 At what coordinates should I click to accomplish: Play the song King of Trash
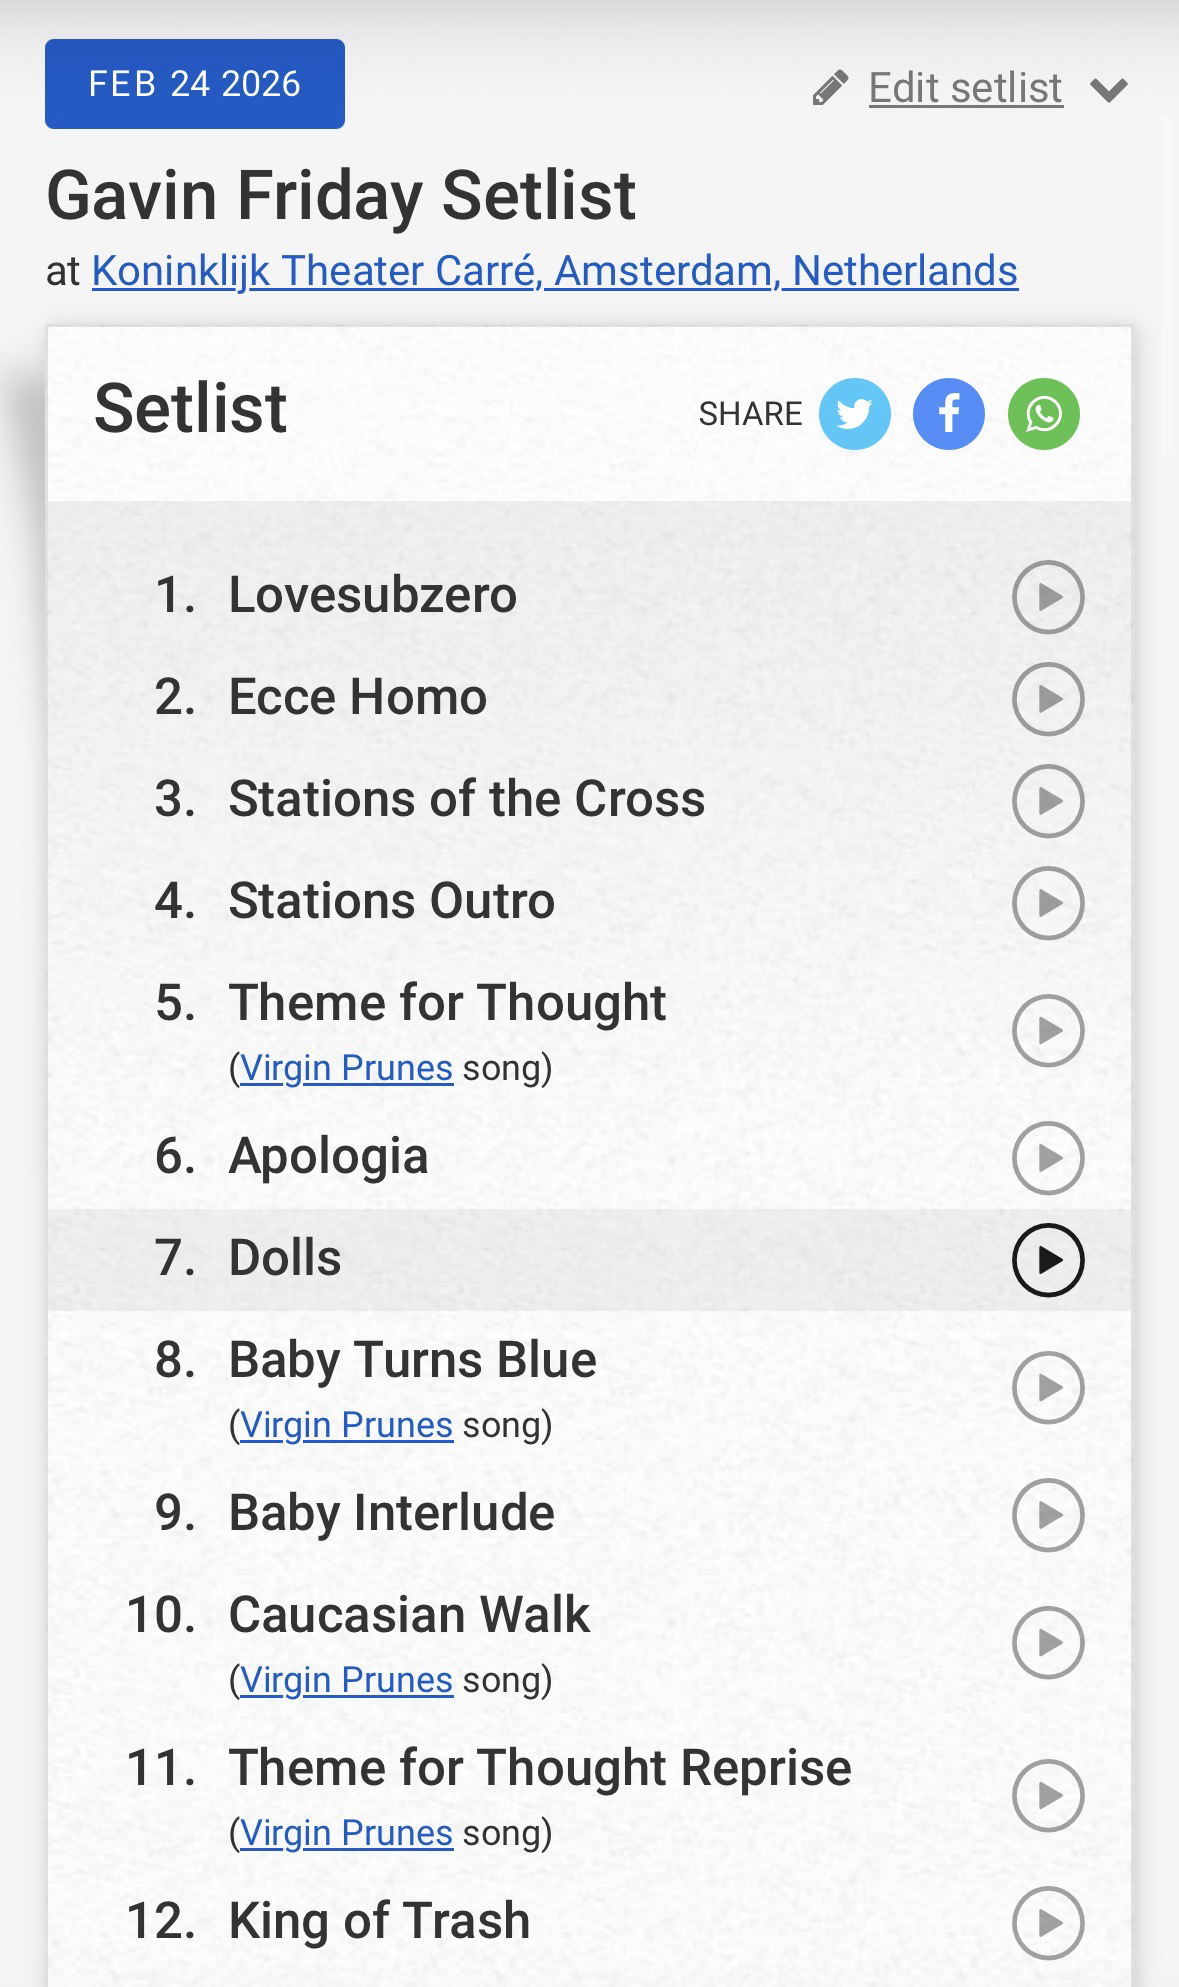(1048, 1922)
